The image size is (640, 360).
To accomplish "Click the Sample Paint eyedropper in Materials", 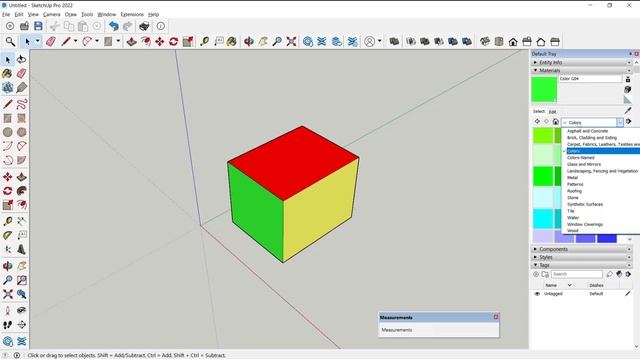I will point(628,110).
